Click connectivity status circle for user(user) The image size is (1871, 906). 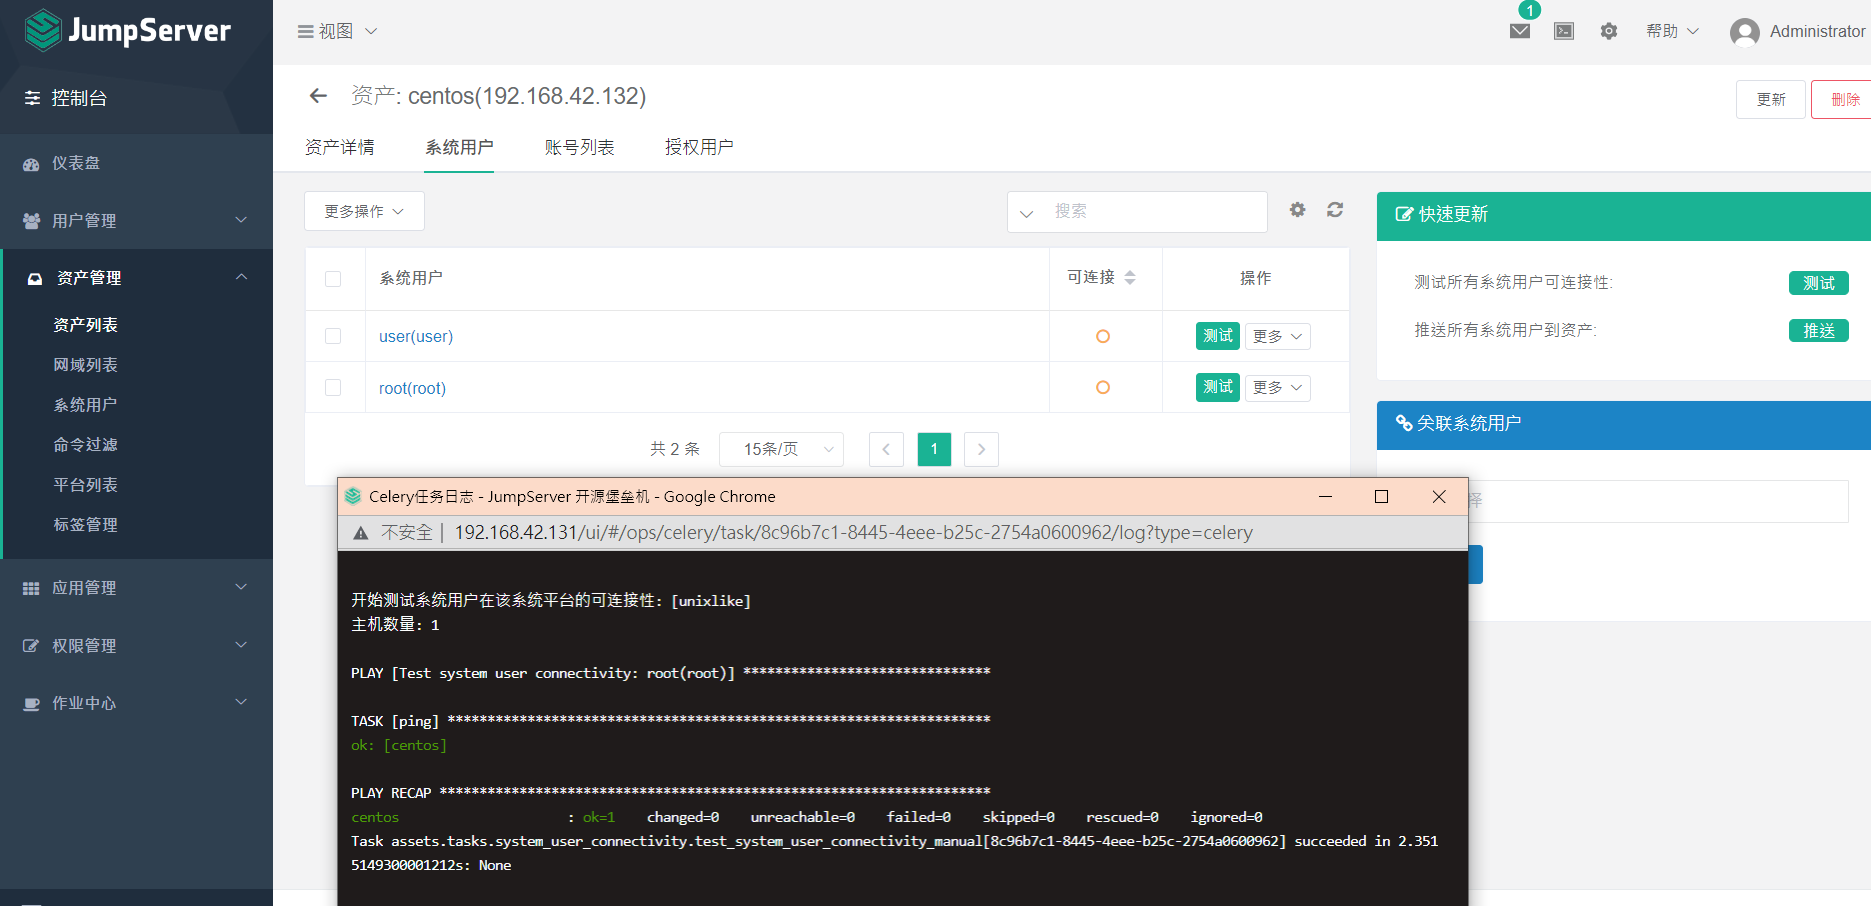pyautogui.click(x=1103, y=336)
